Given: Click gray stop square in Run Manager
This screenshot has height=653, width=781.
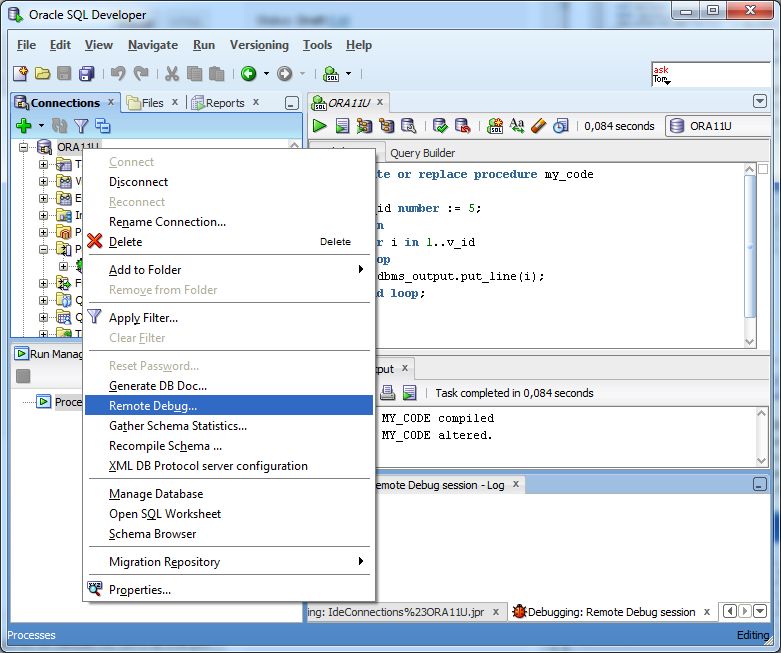Looking at the screenshot, I should click(x=23, y=376).
